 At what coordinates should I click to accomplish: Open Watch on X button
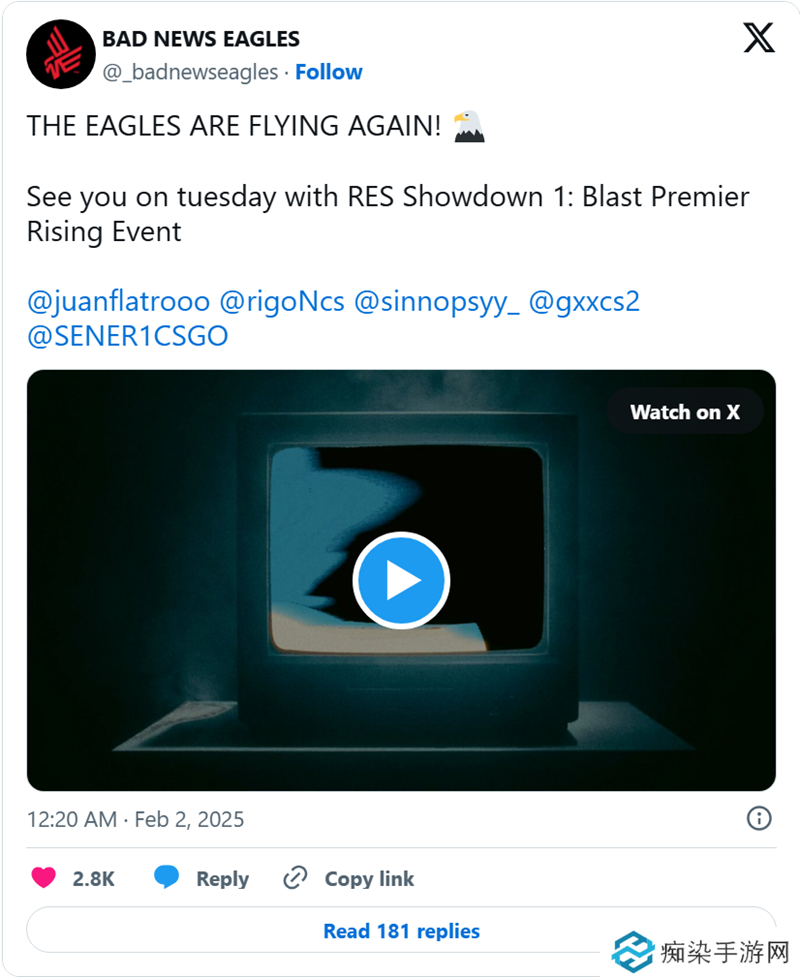point(685,412)
